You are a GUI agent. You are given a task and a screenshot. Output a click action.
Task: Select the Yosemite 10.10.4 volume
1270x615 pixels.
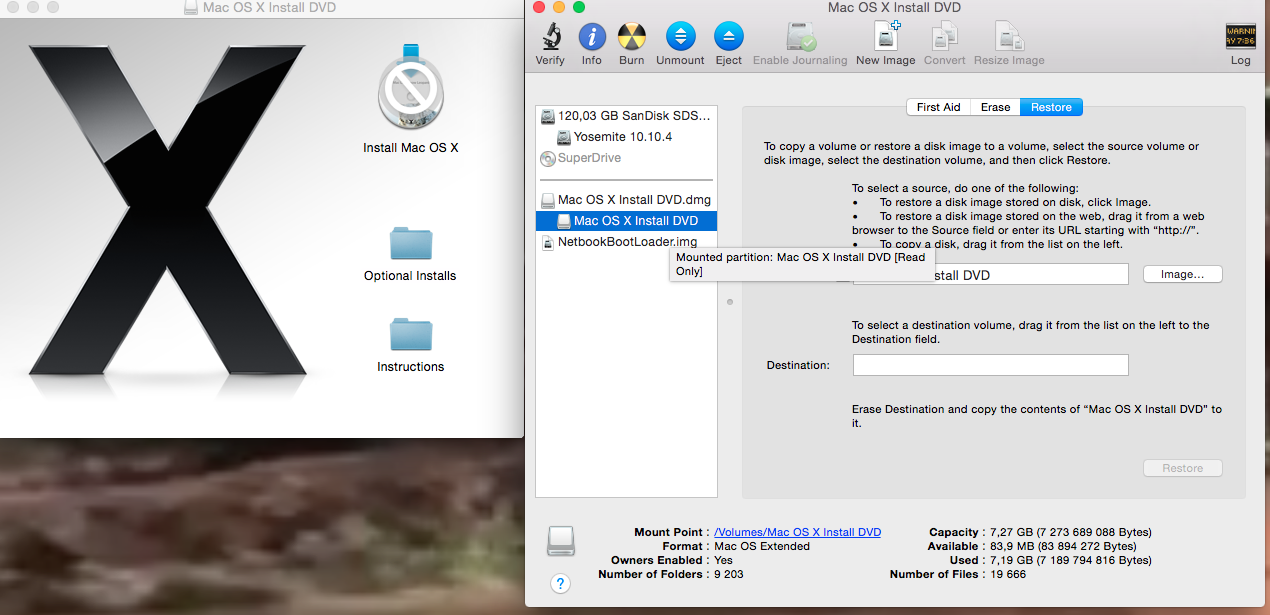pyautogui.click(x=626, y=136)
